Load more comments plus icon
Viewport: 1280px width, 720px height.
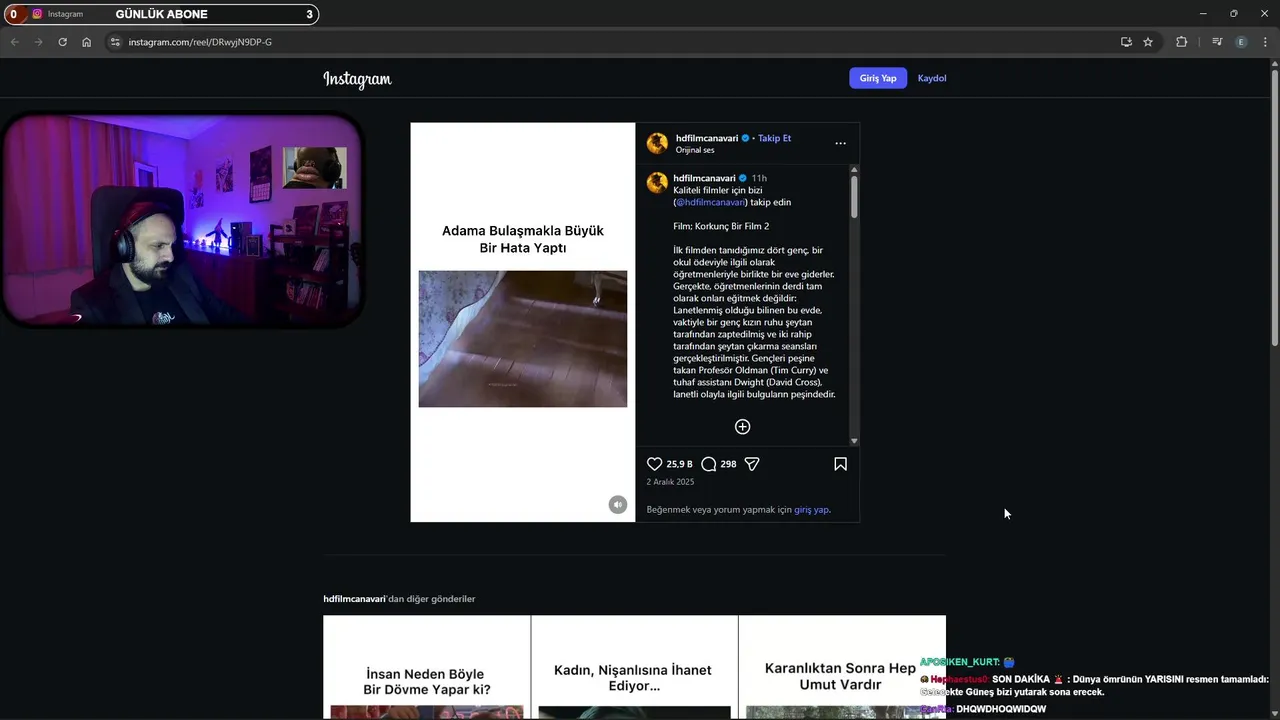coord(742,427)
